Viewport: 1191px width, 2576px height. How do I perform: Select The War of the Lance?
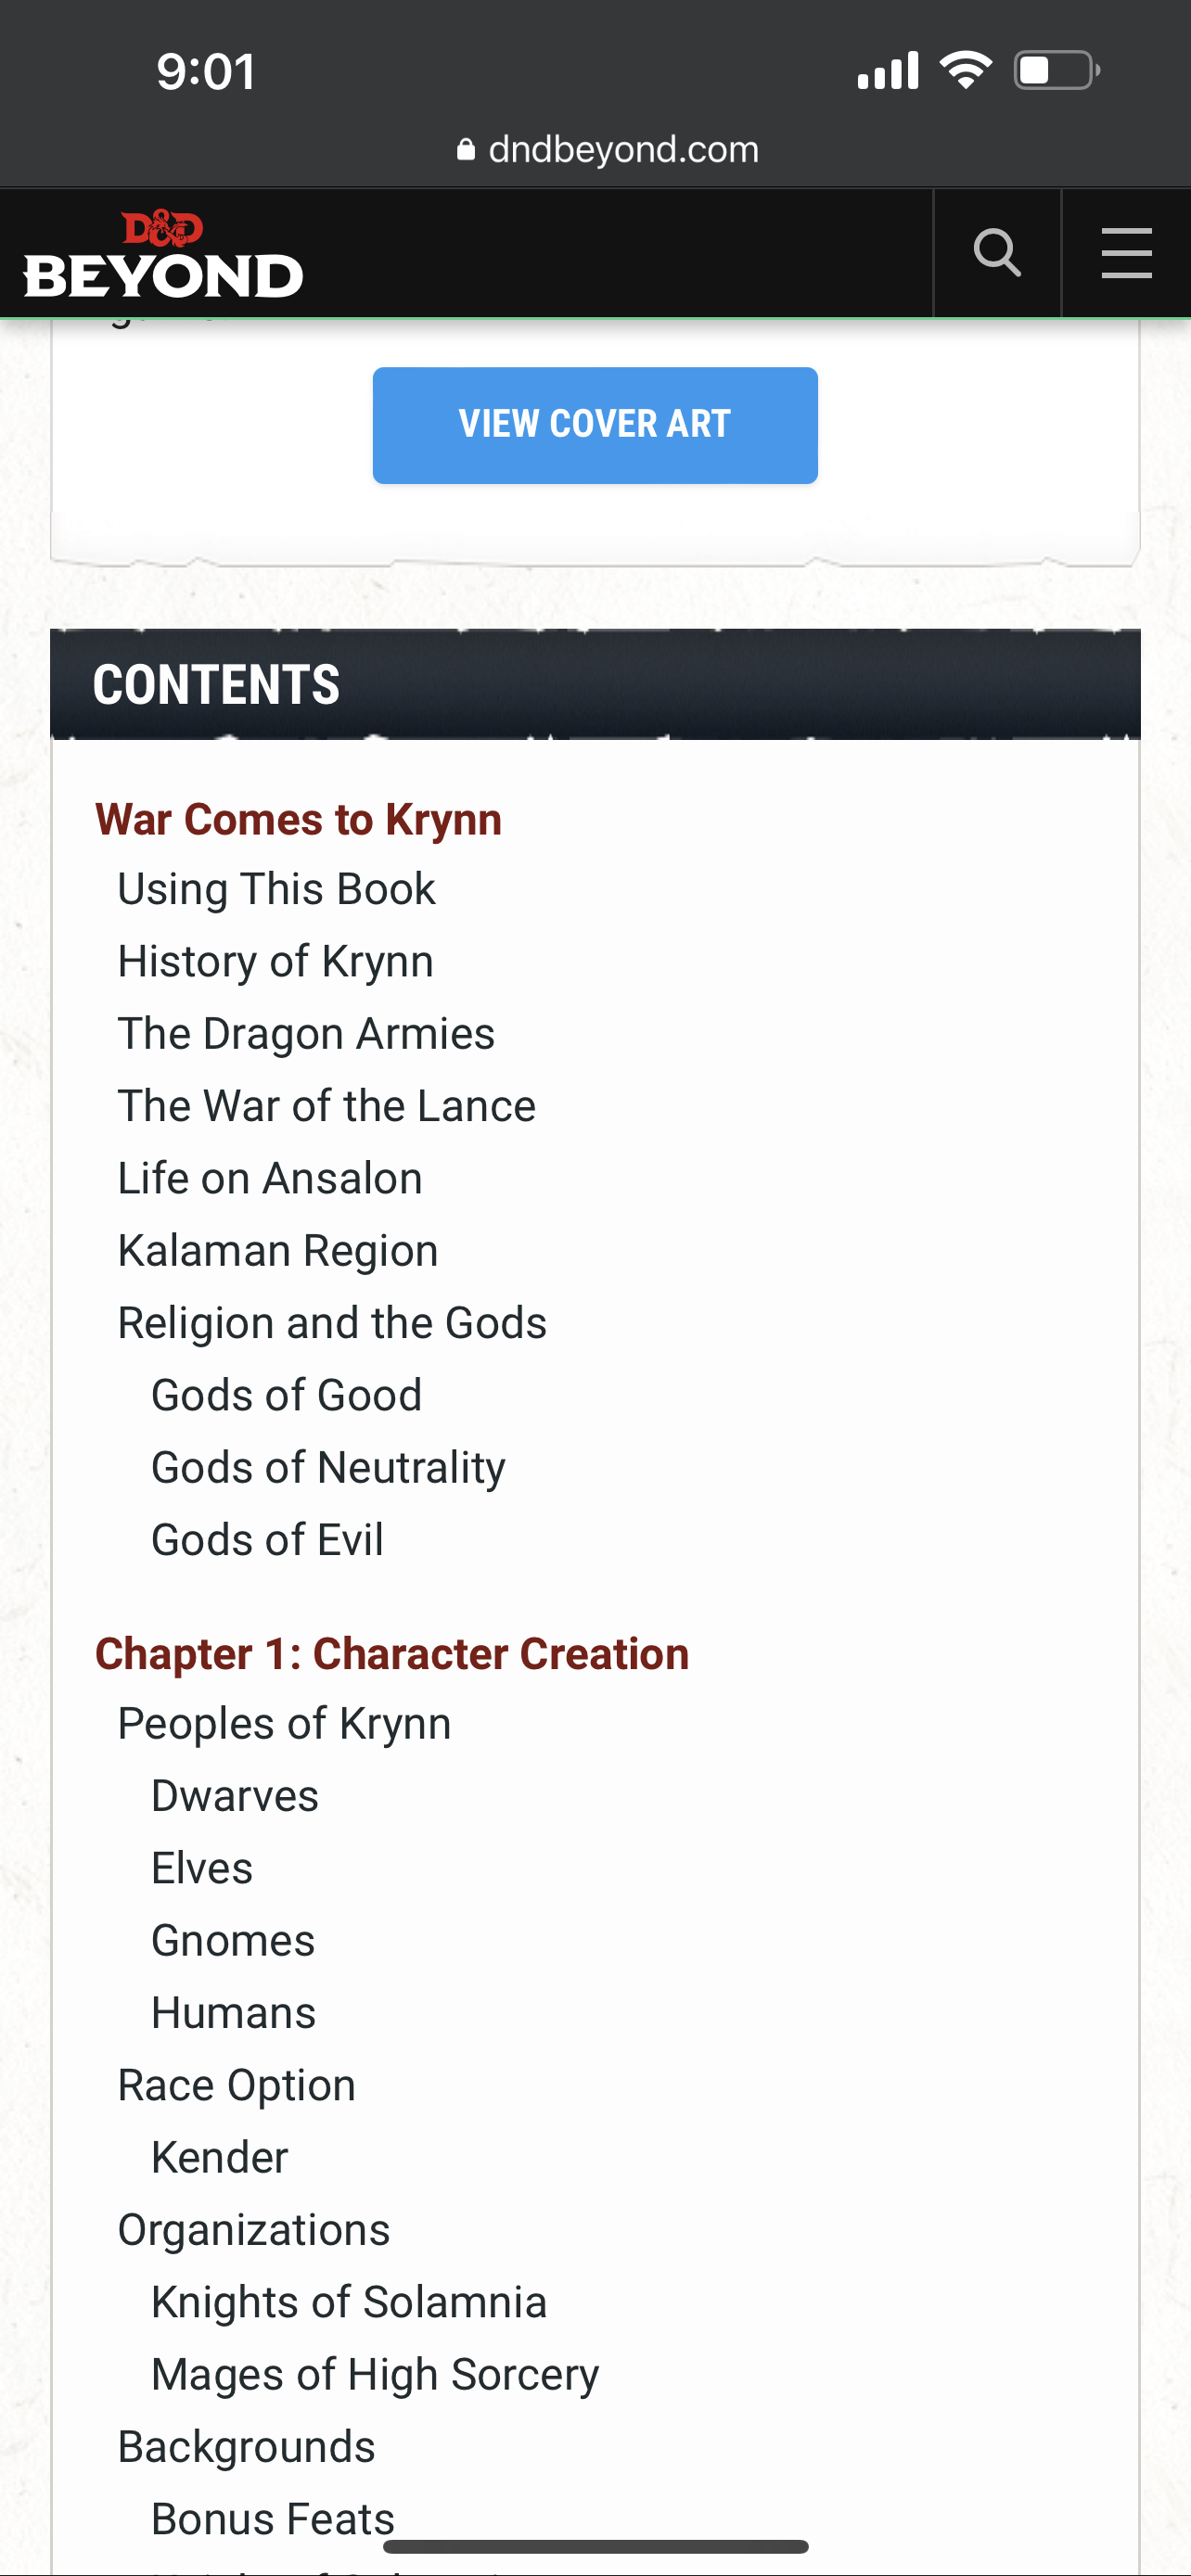[x=326, y=1106]
